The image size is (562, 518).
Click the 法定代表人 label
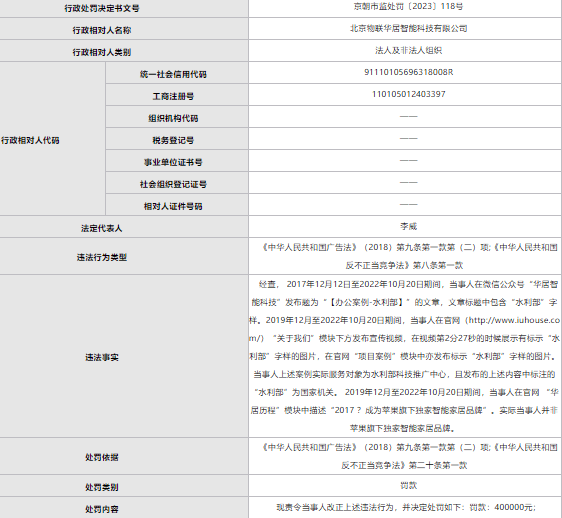coord(102,228)
